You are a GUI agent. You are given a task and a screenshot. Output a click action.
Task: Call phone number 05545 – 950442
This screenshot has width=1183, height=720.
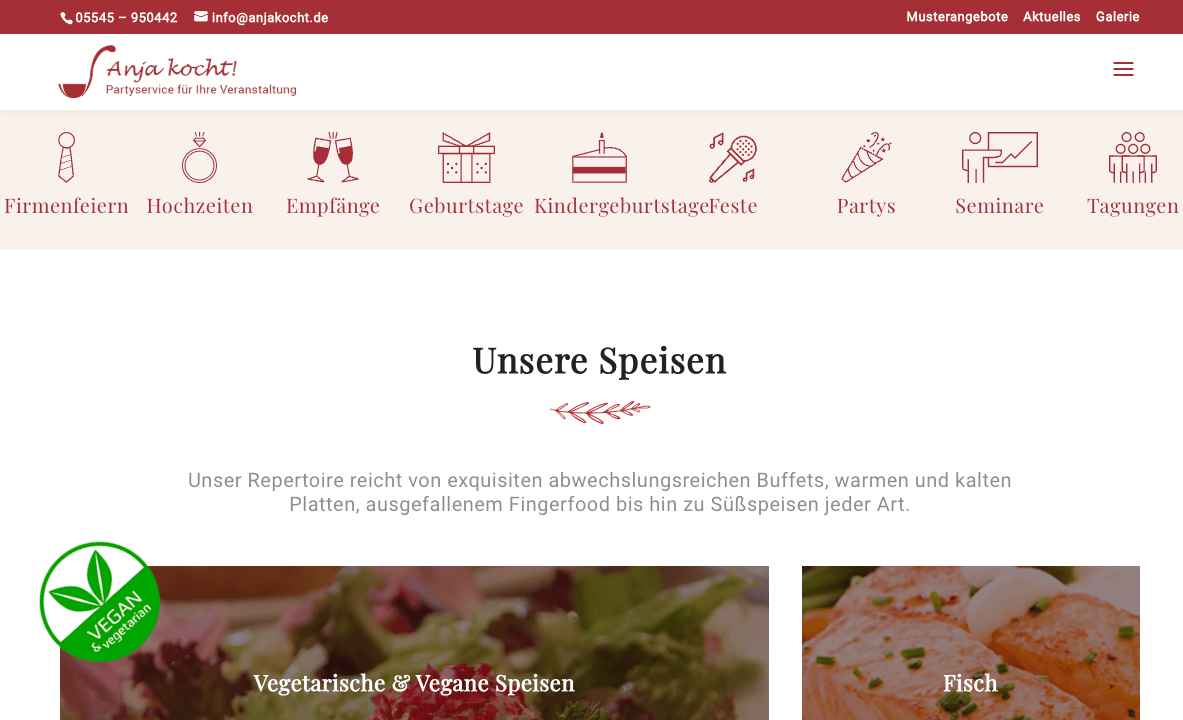tap(119, 17)
